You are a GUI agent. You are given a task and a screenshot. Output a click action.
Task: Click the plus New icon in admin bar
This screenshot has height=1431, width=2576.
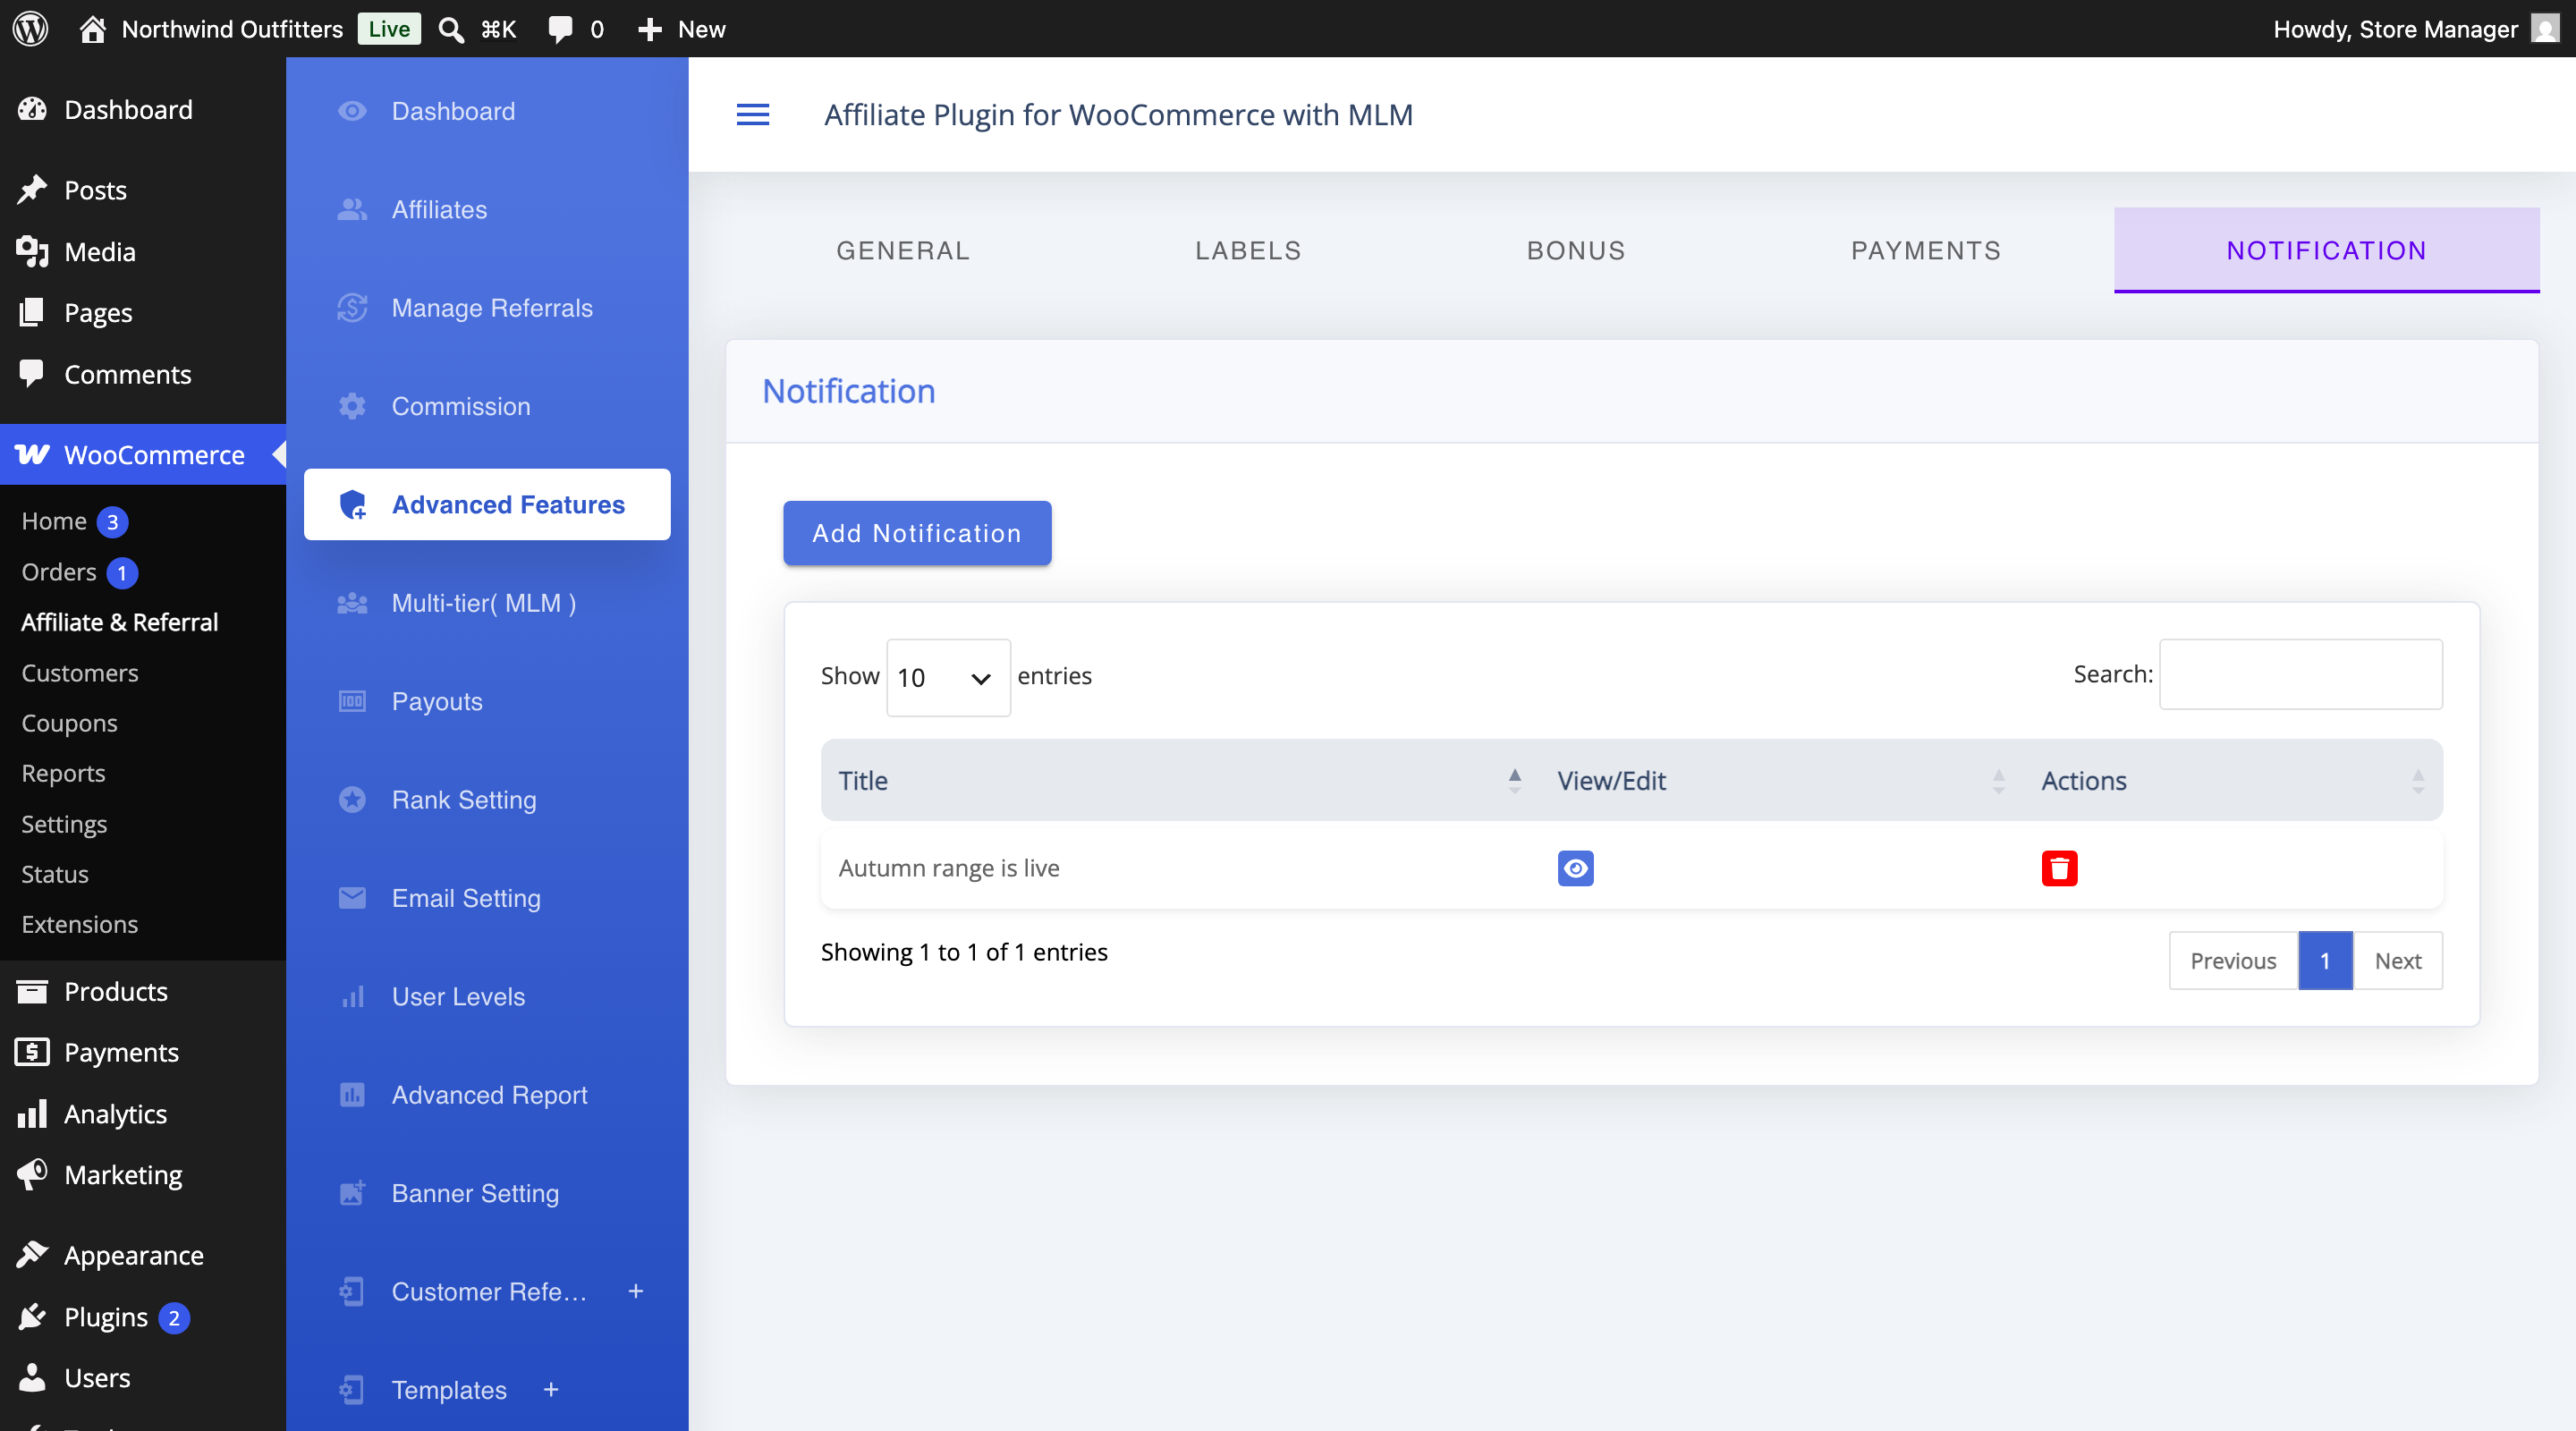point(650,29)
